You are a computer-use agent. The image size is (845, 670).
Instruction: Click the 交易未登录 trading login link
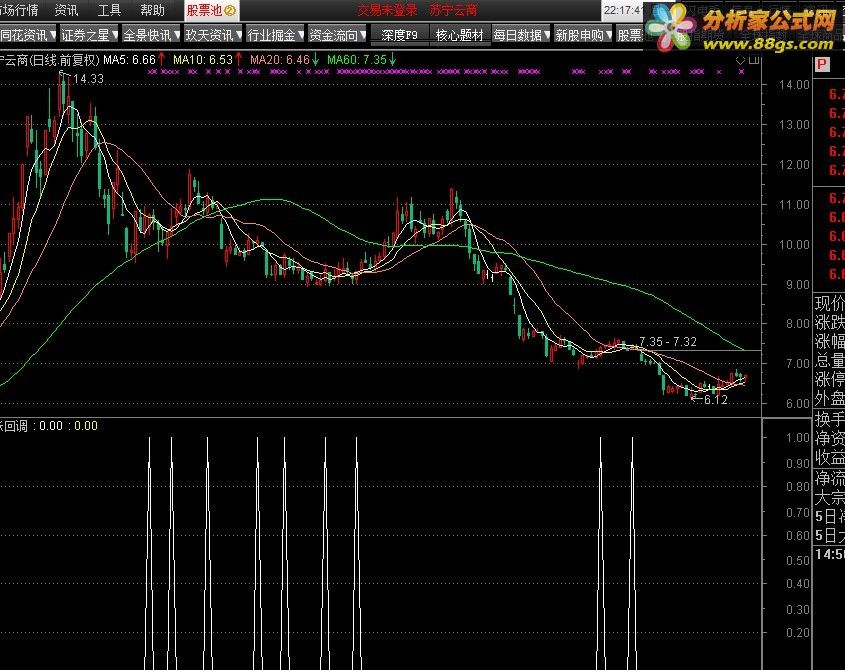387,10
